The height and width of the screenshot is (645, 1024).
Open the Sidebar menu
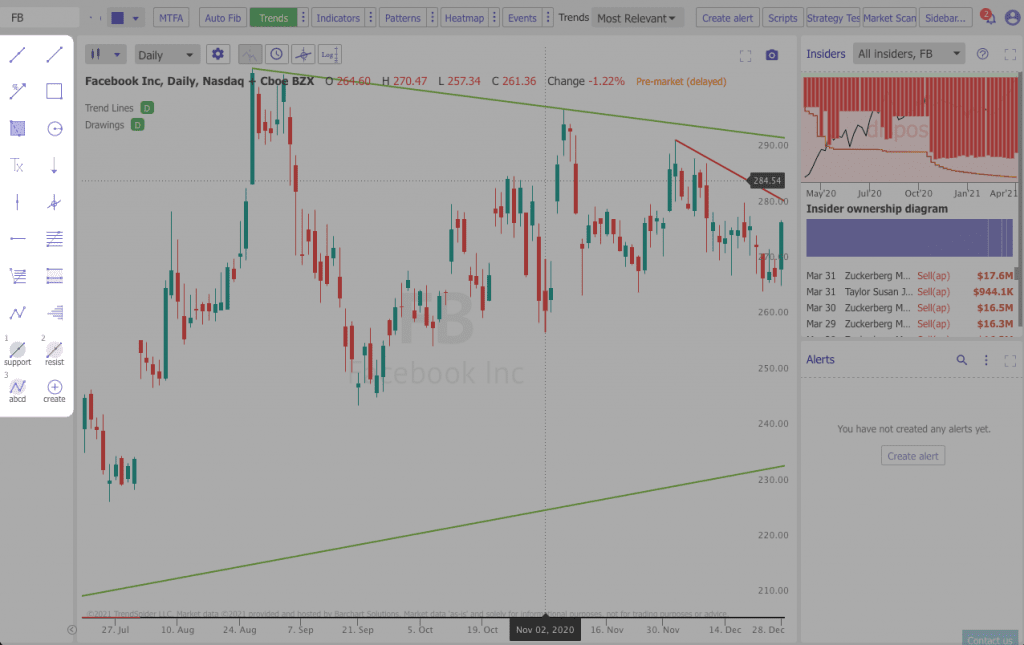(x=945, y=18)
